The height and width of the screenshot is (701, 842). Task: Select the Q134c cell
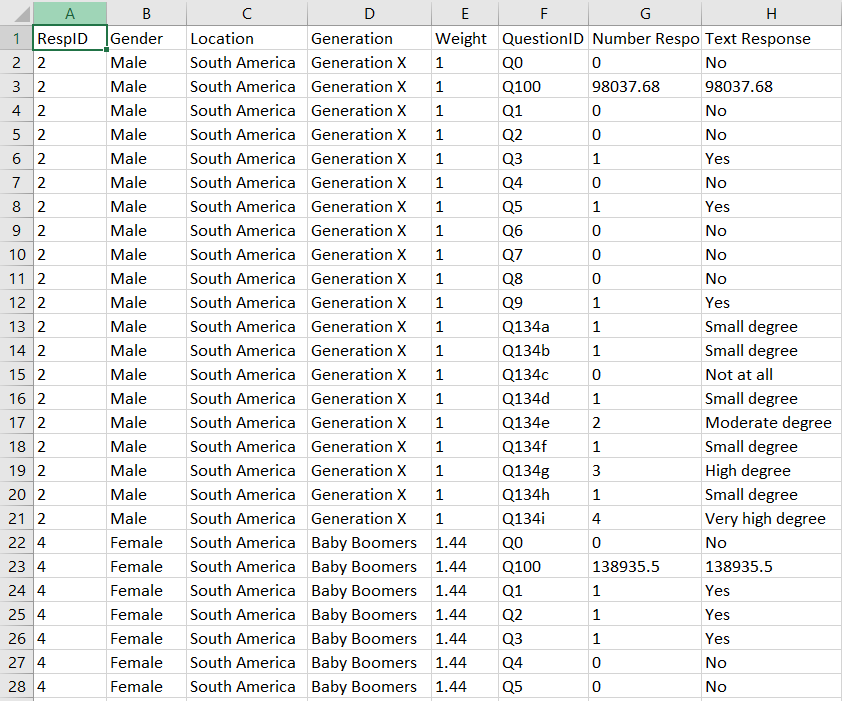[x=542, y=375]
